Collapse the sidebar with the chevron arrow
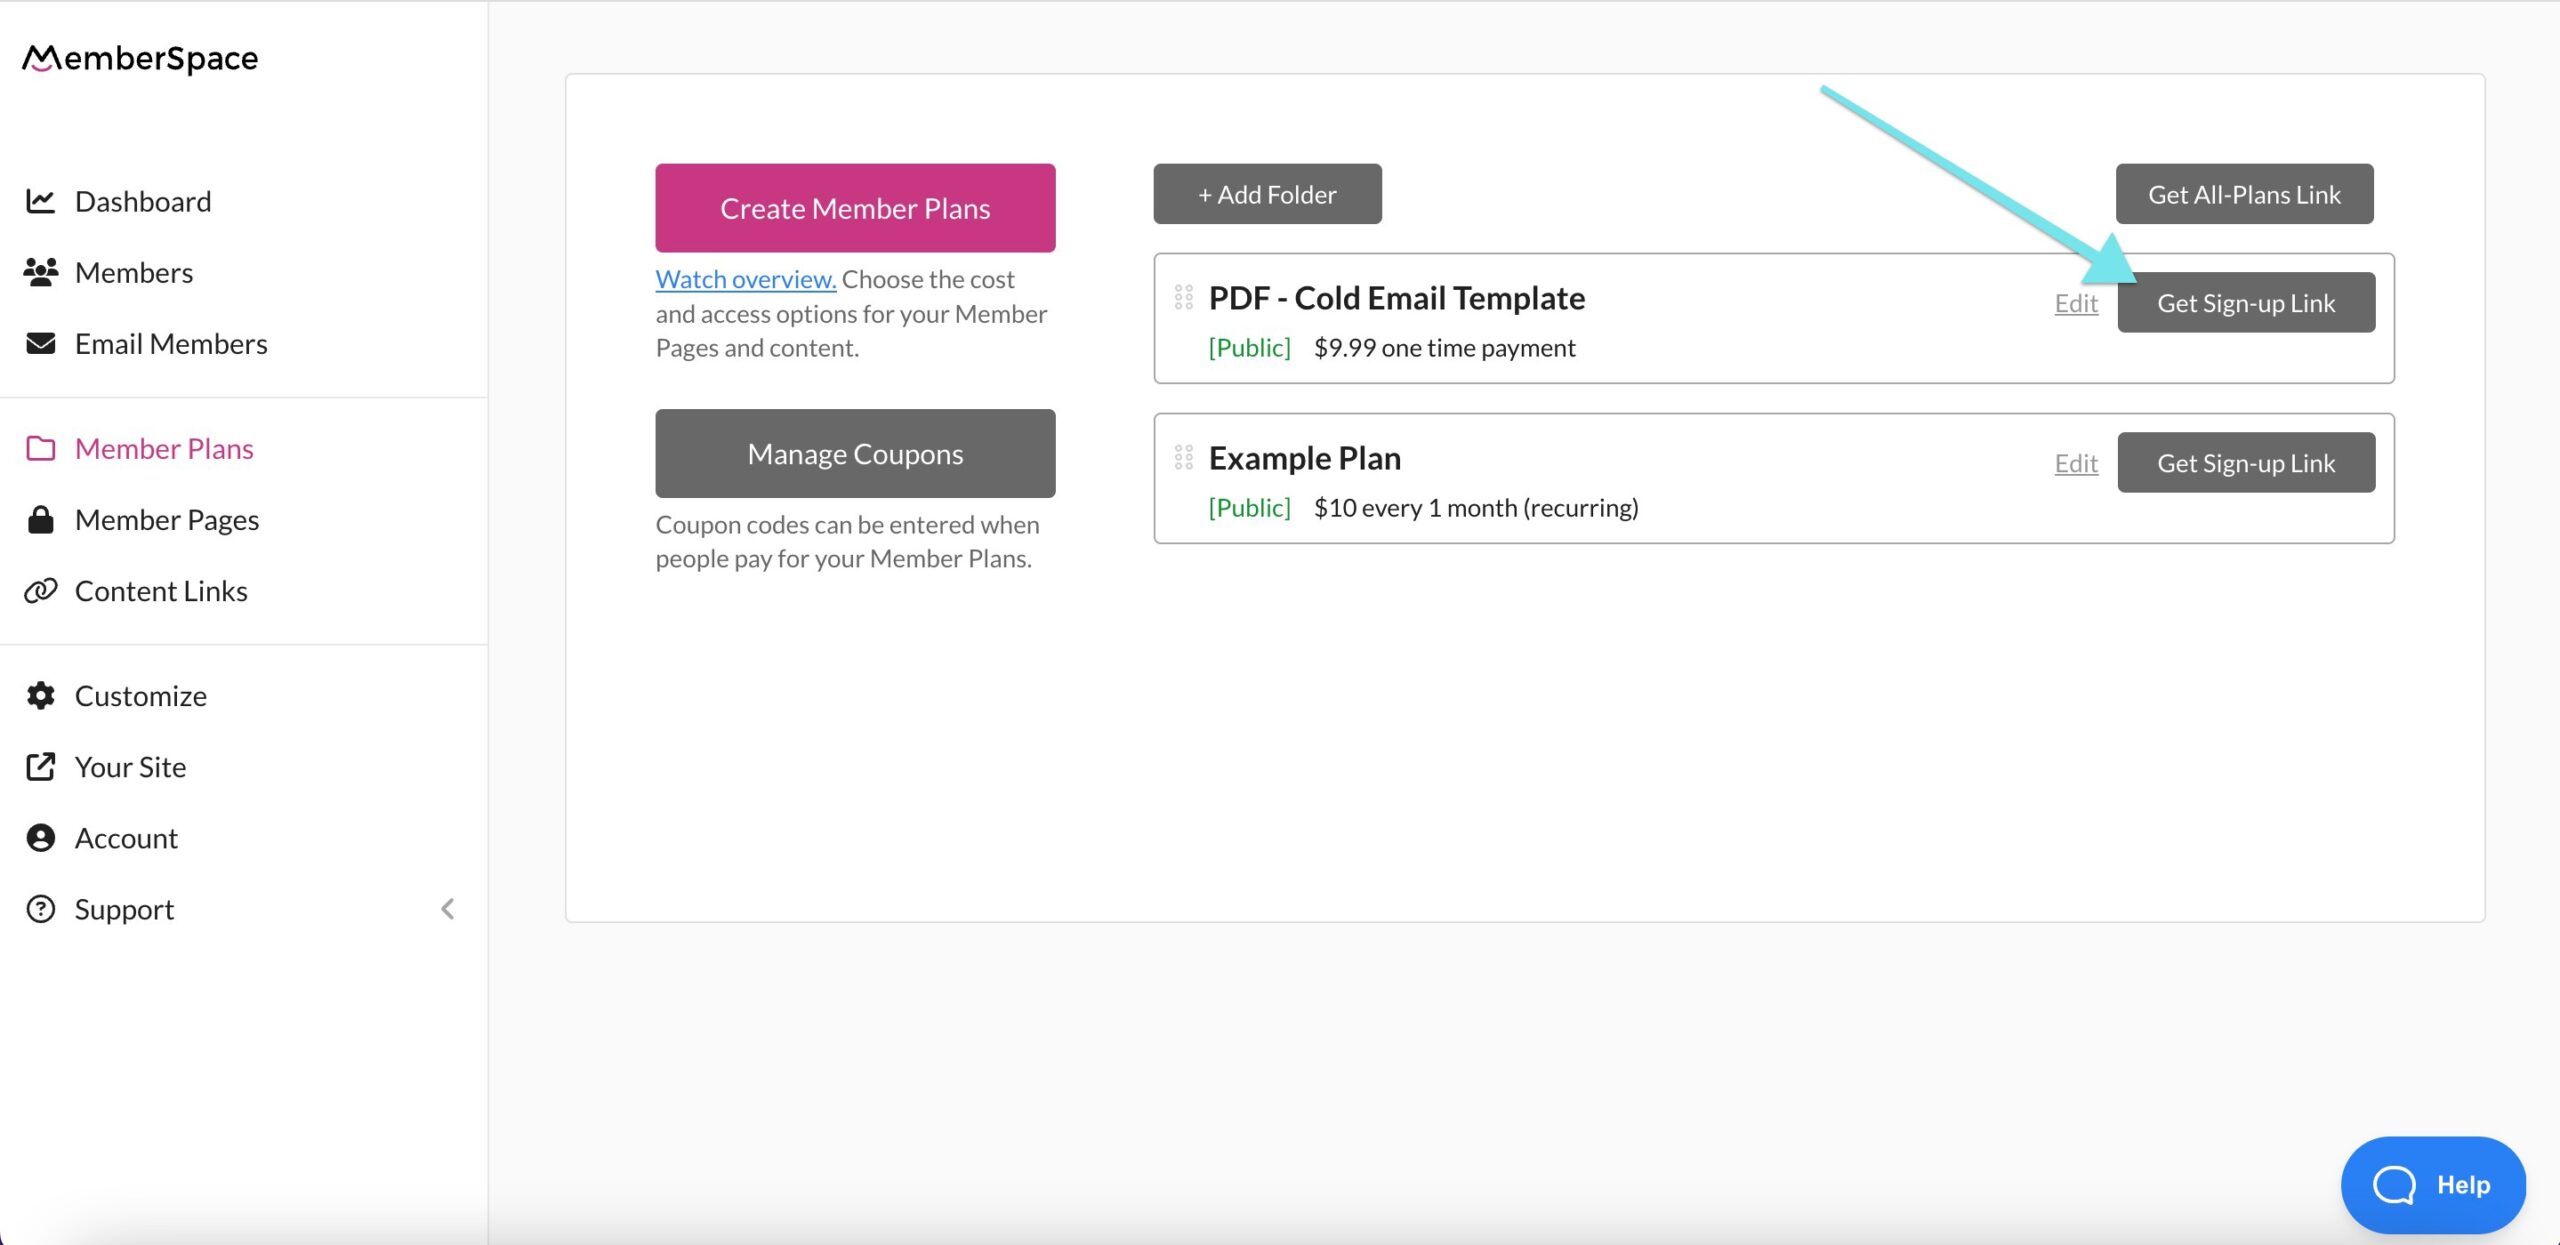This screenshot has width=2560, height=1245. [x=447, y=908]
